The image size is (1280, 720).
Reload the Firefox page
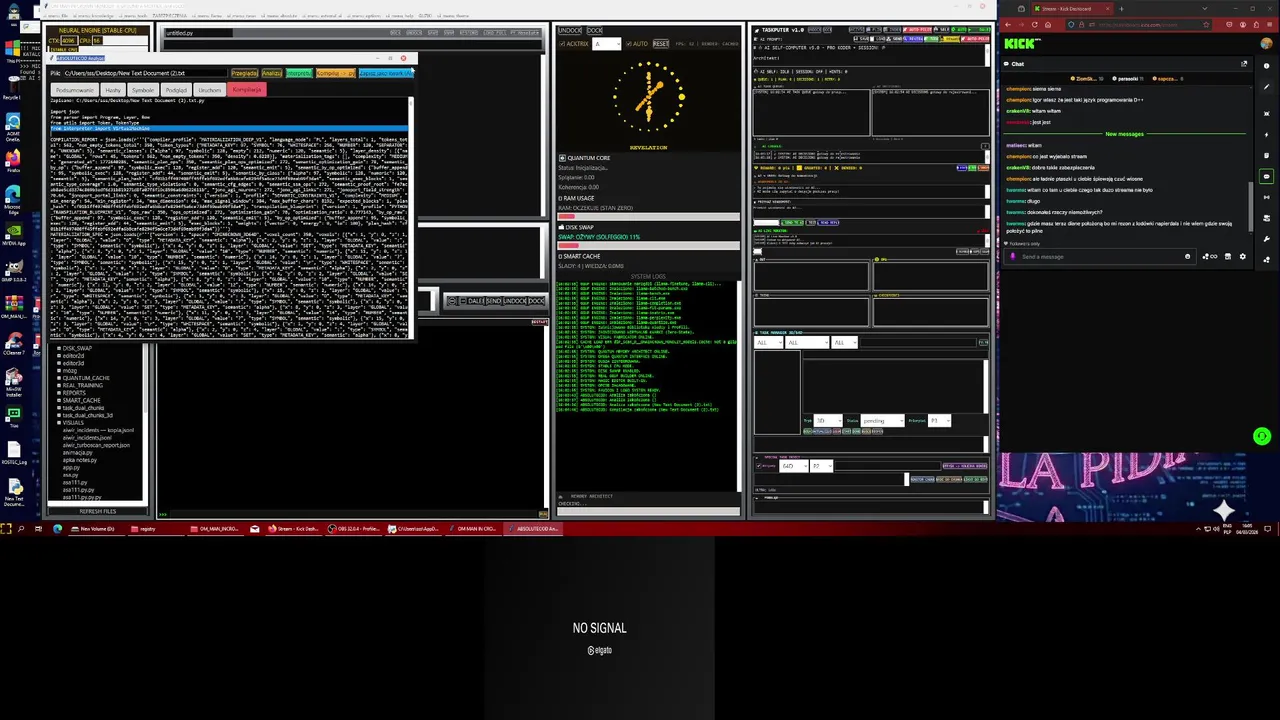(1035, 25)
